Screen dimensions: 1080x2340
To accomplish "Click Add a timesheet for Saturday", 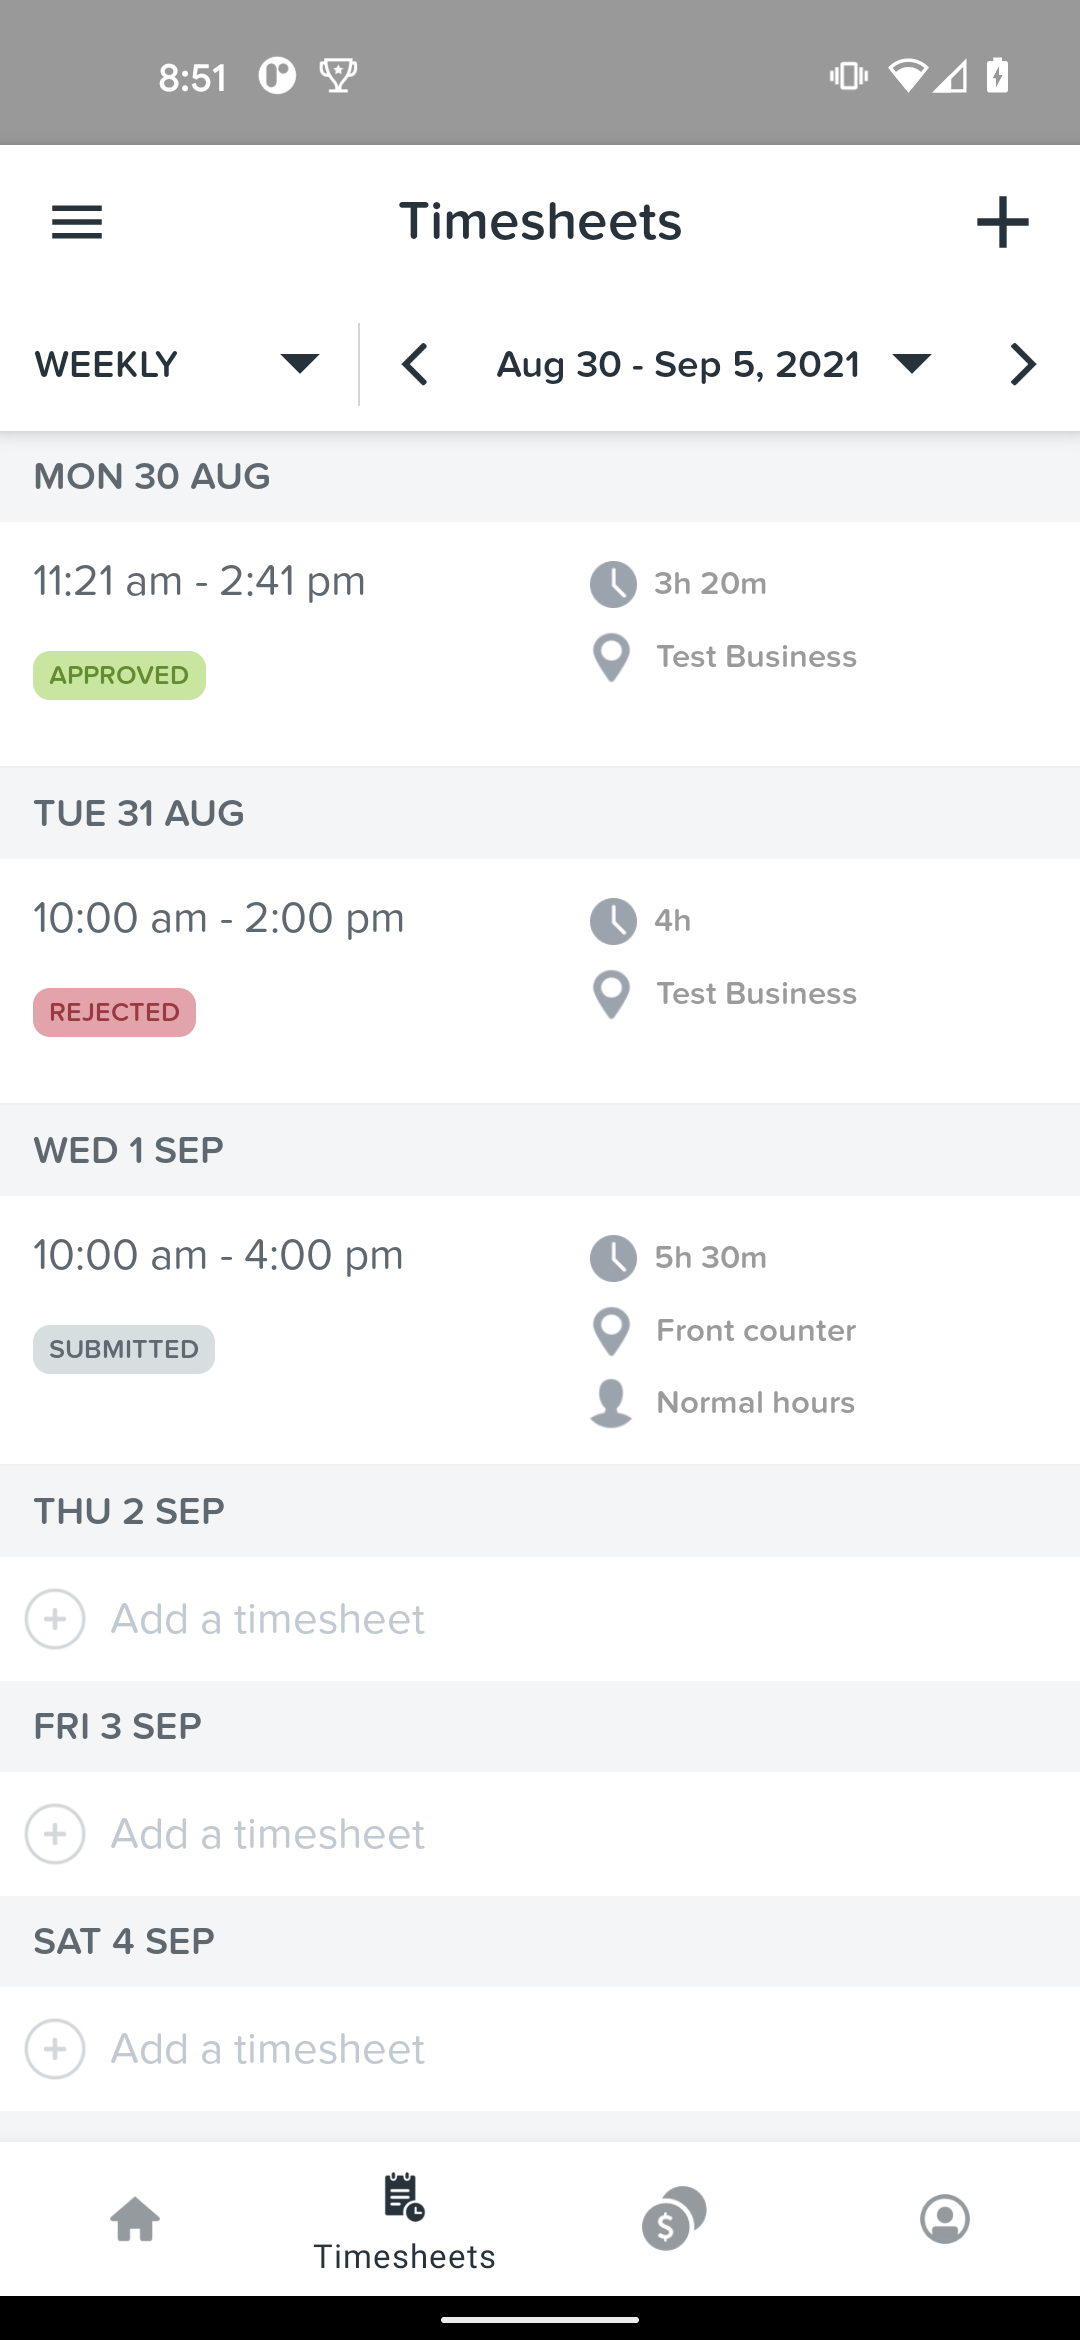I will coord(268,2049).
